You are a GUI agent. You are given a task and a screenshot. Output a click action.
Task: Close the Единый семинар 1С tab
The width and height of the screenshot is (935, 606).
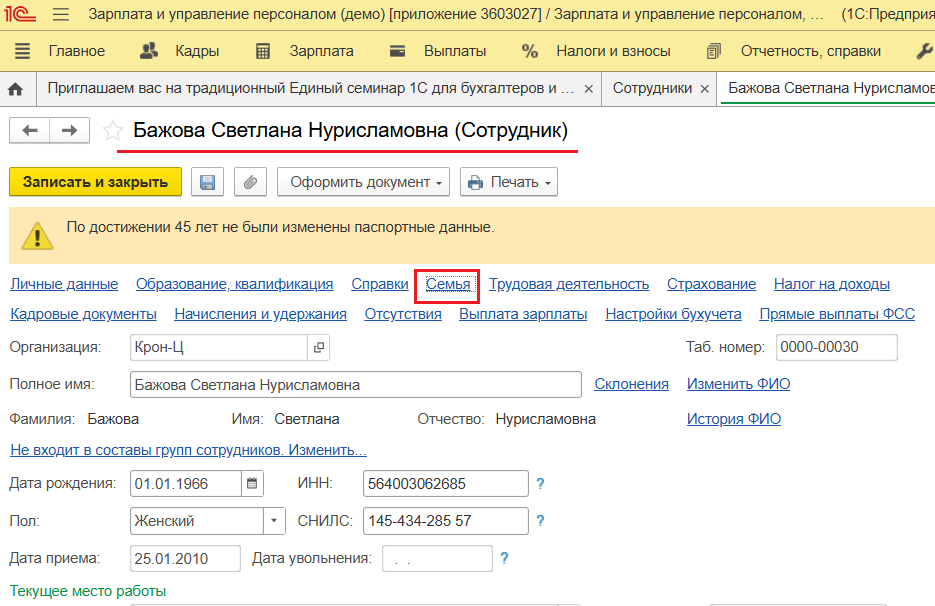click(x=589, y=89)
